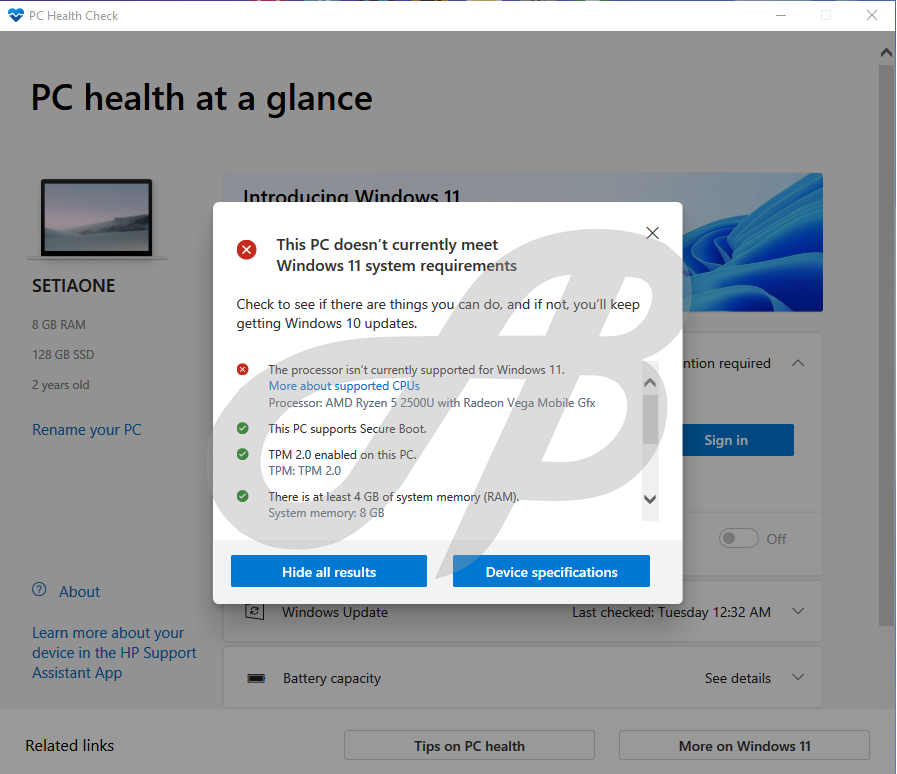Screen dimensions: 897x774
Task: Close the PC Health Check window
Action: (x=872, y=15)
